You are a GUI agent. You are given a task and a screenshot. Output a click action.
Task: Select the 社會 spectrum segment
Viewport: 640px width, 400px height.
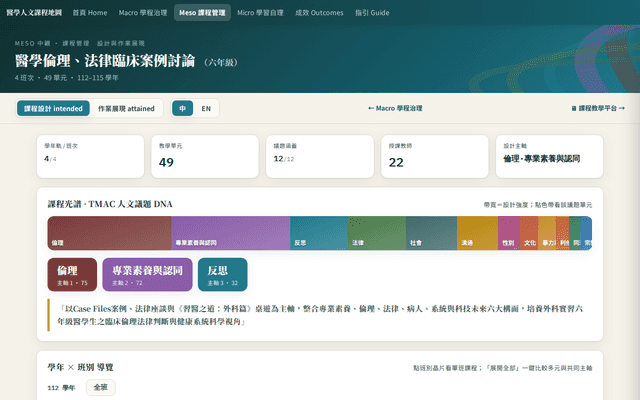click(x=431, y=233)
